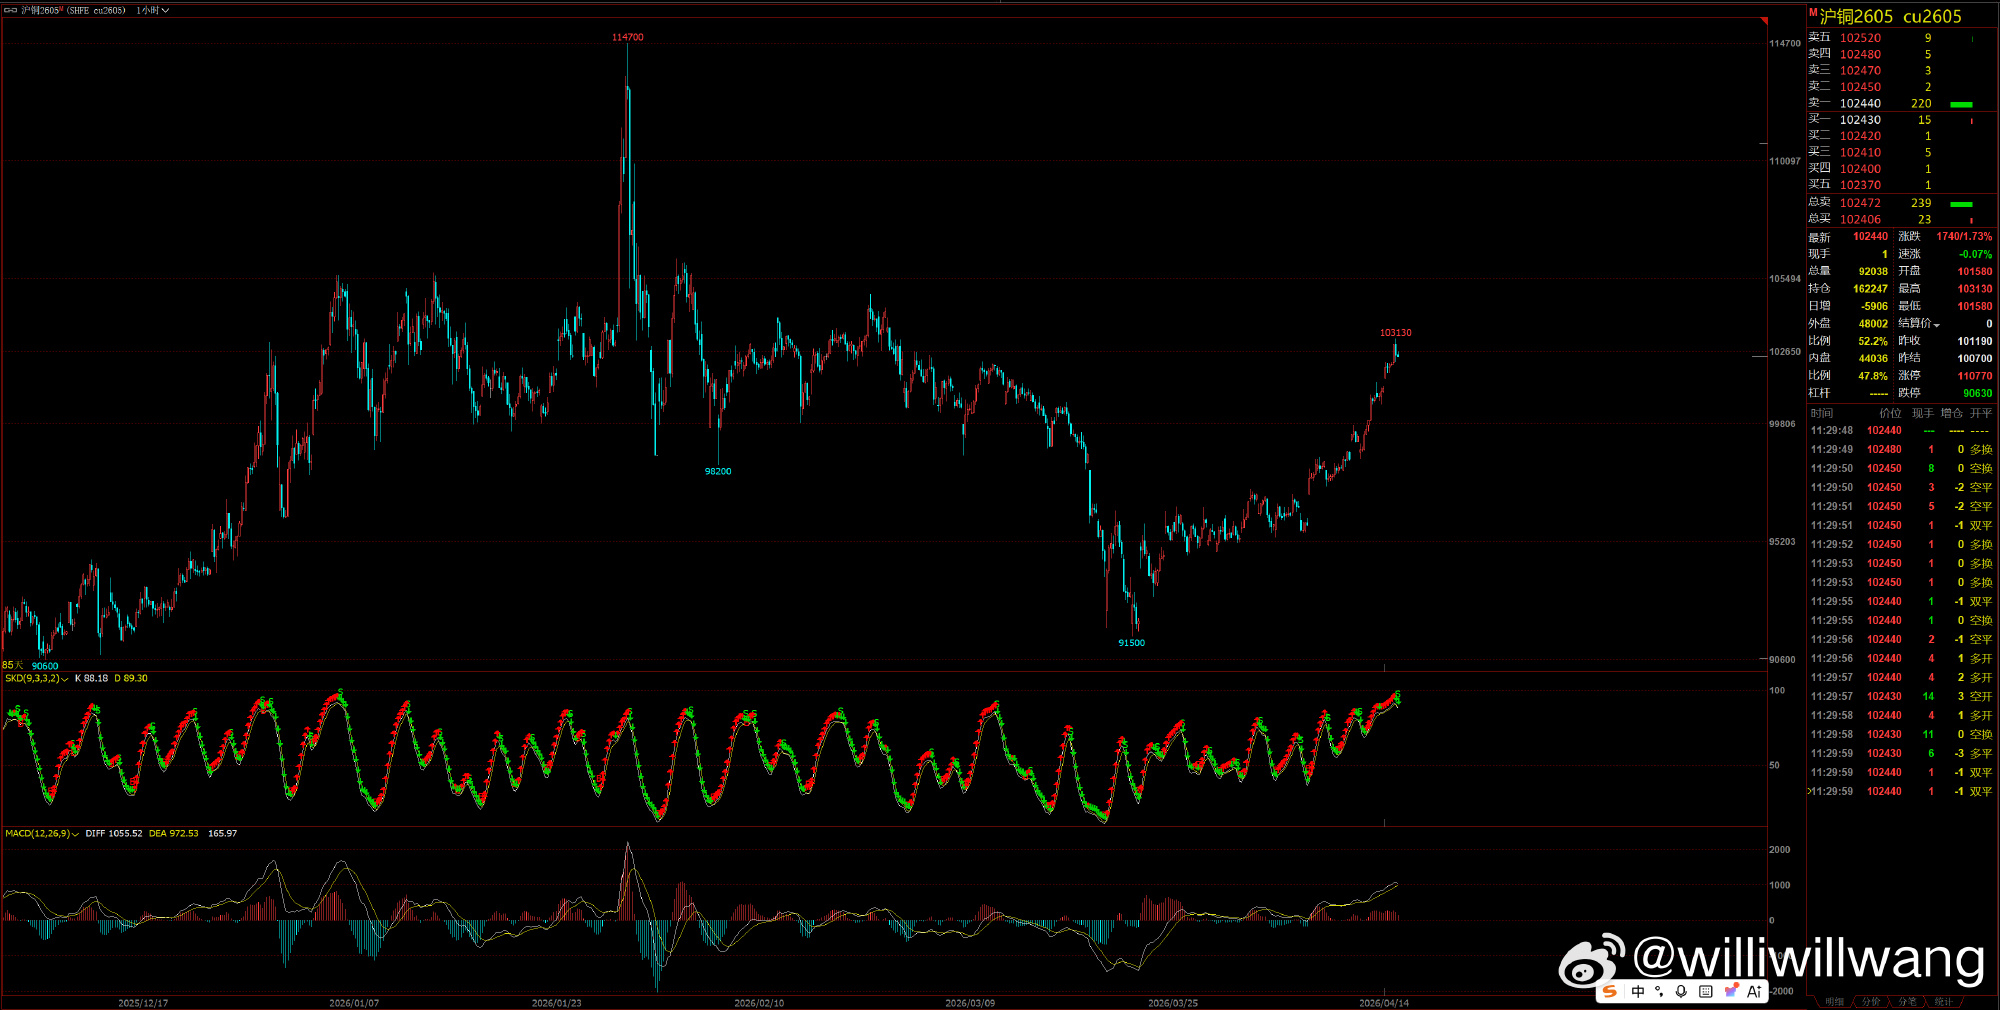This screenshot has height=1010, width=2000.
Task: Open the 结算价 dropdown arrow
Action: (1937, 324)
